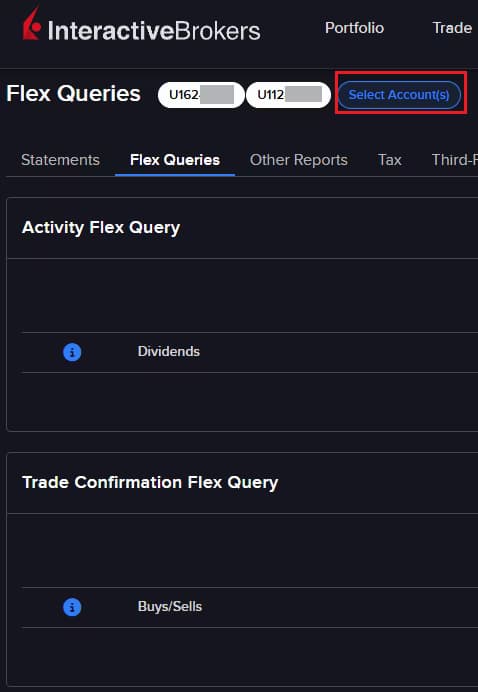Select the U112 account chip
Viewport: 478px width, 692px height.
pos(288,95)
